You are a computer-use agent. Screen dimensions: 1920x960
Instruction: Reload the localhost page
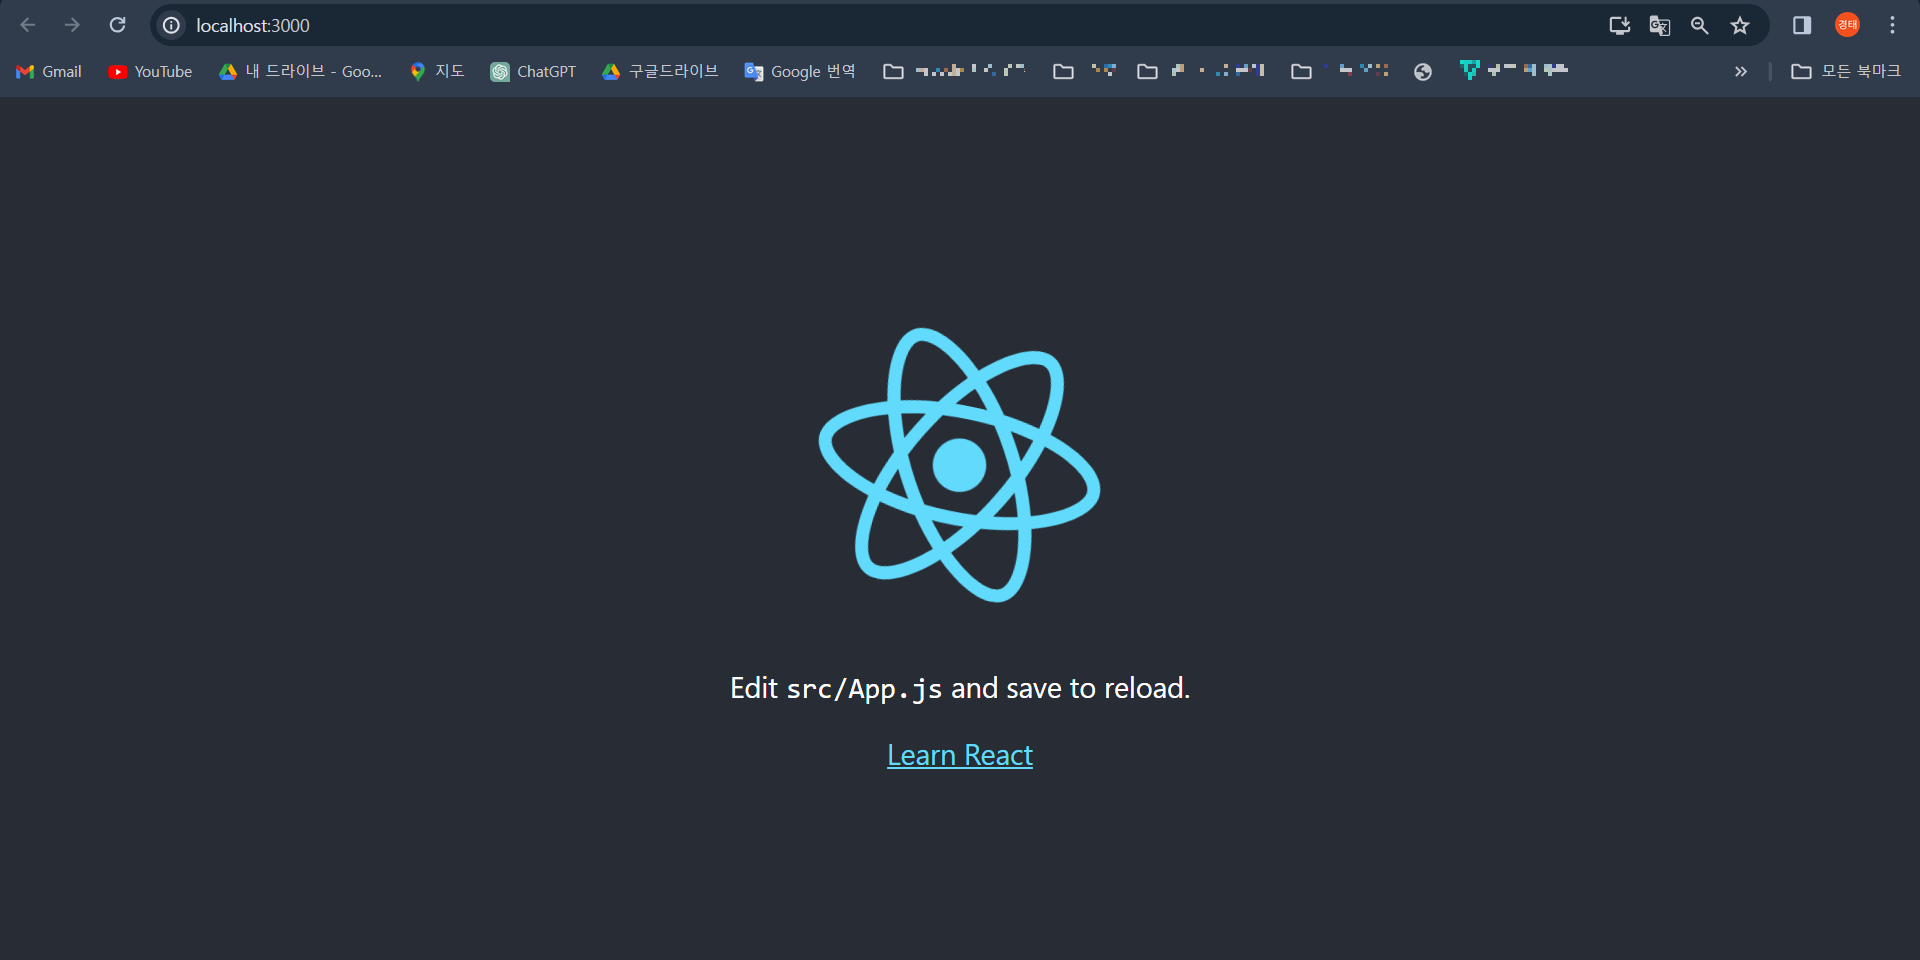click(x=117, y=25)
